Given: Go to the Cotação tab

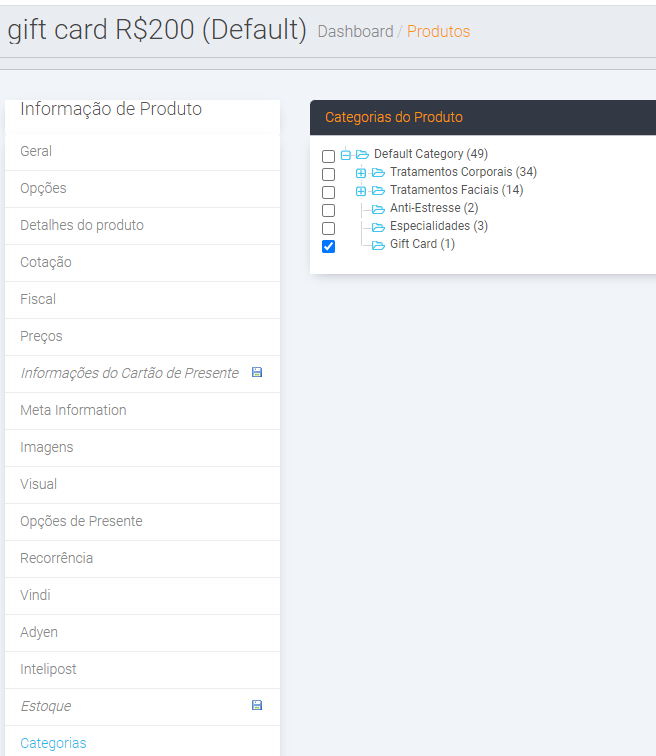Looking at the screenshot, I should [x=142, y=263].
